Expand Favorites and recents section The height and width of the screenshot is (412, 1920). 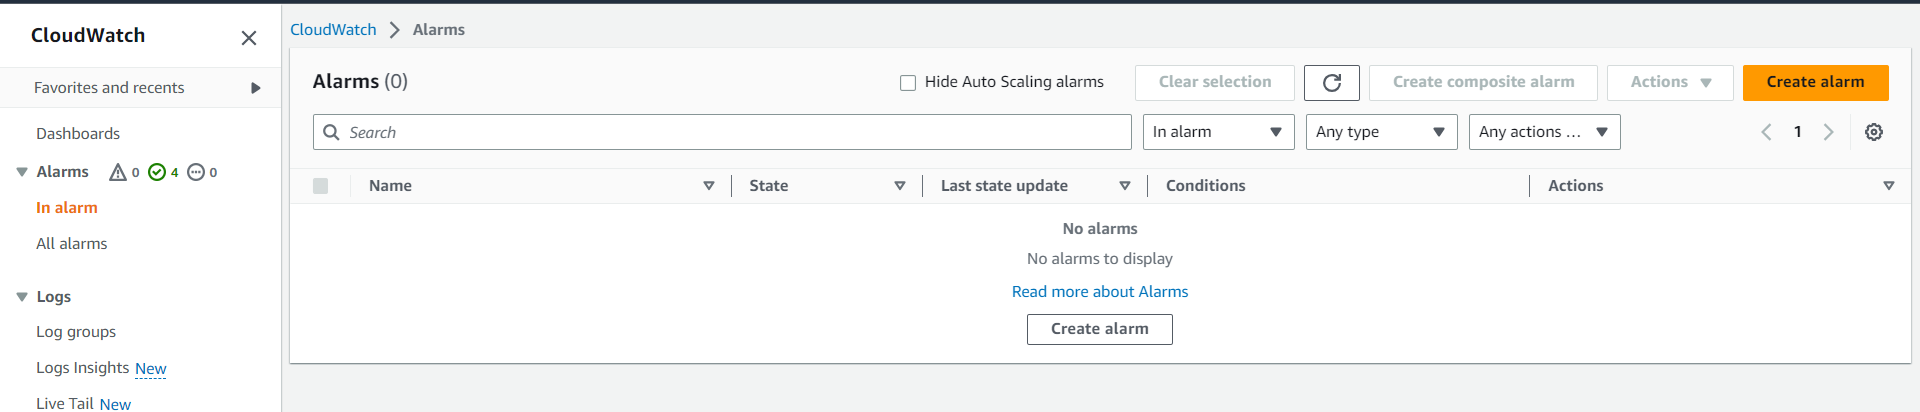255,88
